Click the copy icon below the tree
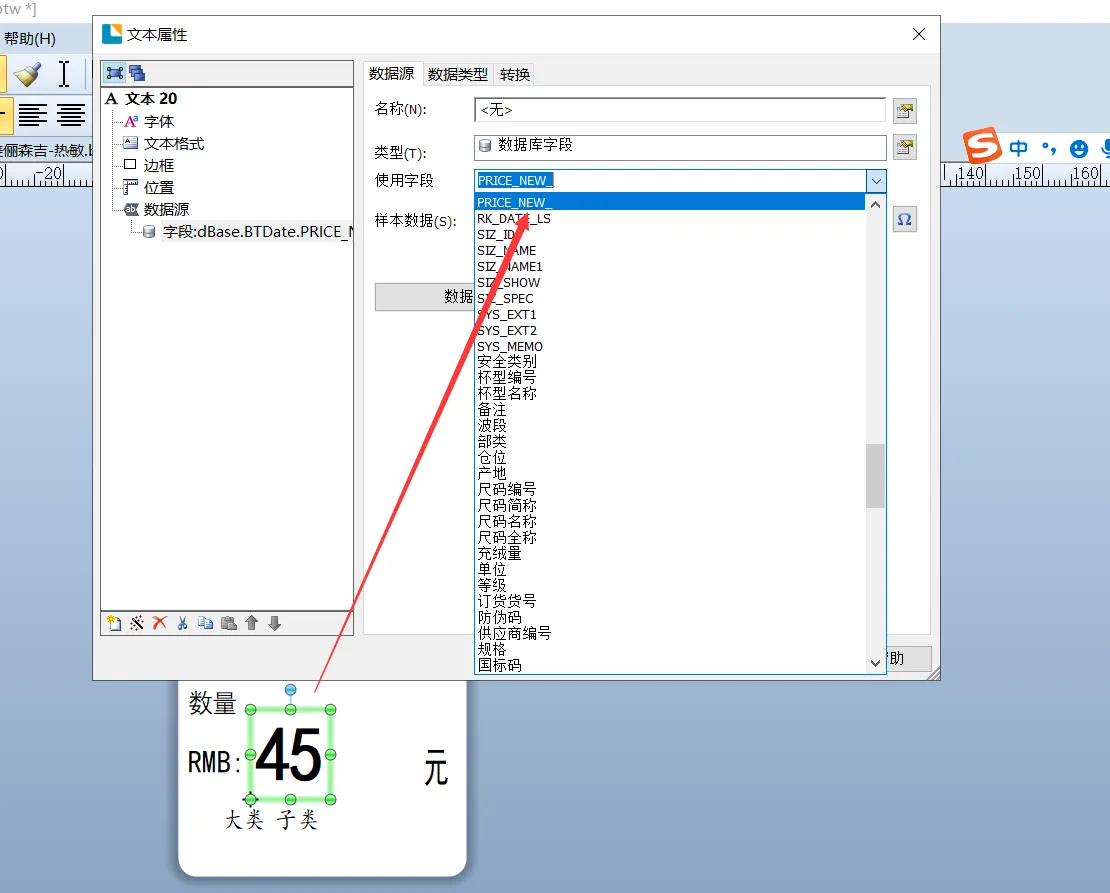The width and height of the screenshot is (1110, 893). (205, 623)
